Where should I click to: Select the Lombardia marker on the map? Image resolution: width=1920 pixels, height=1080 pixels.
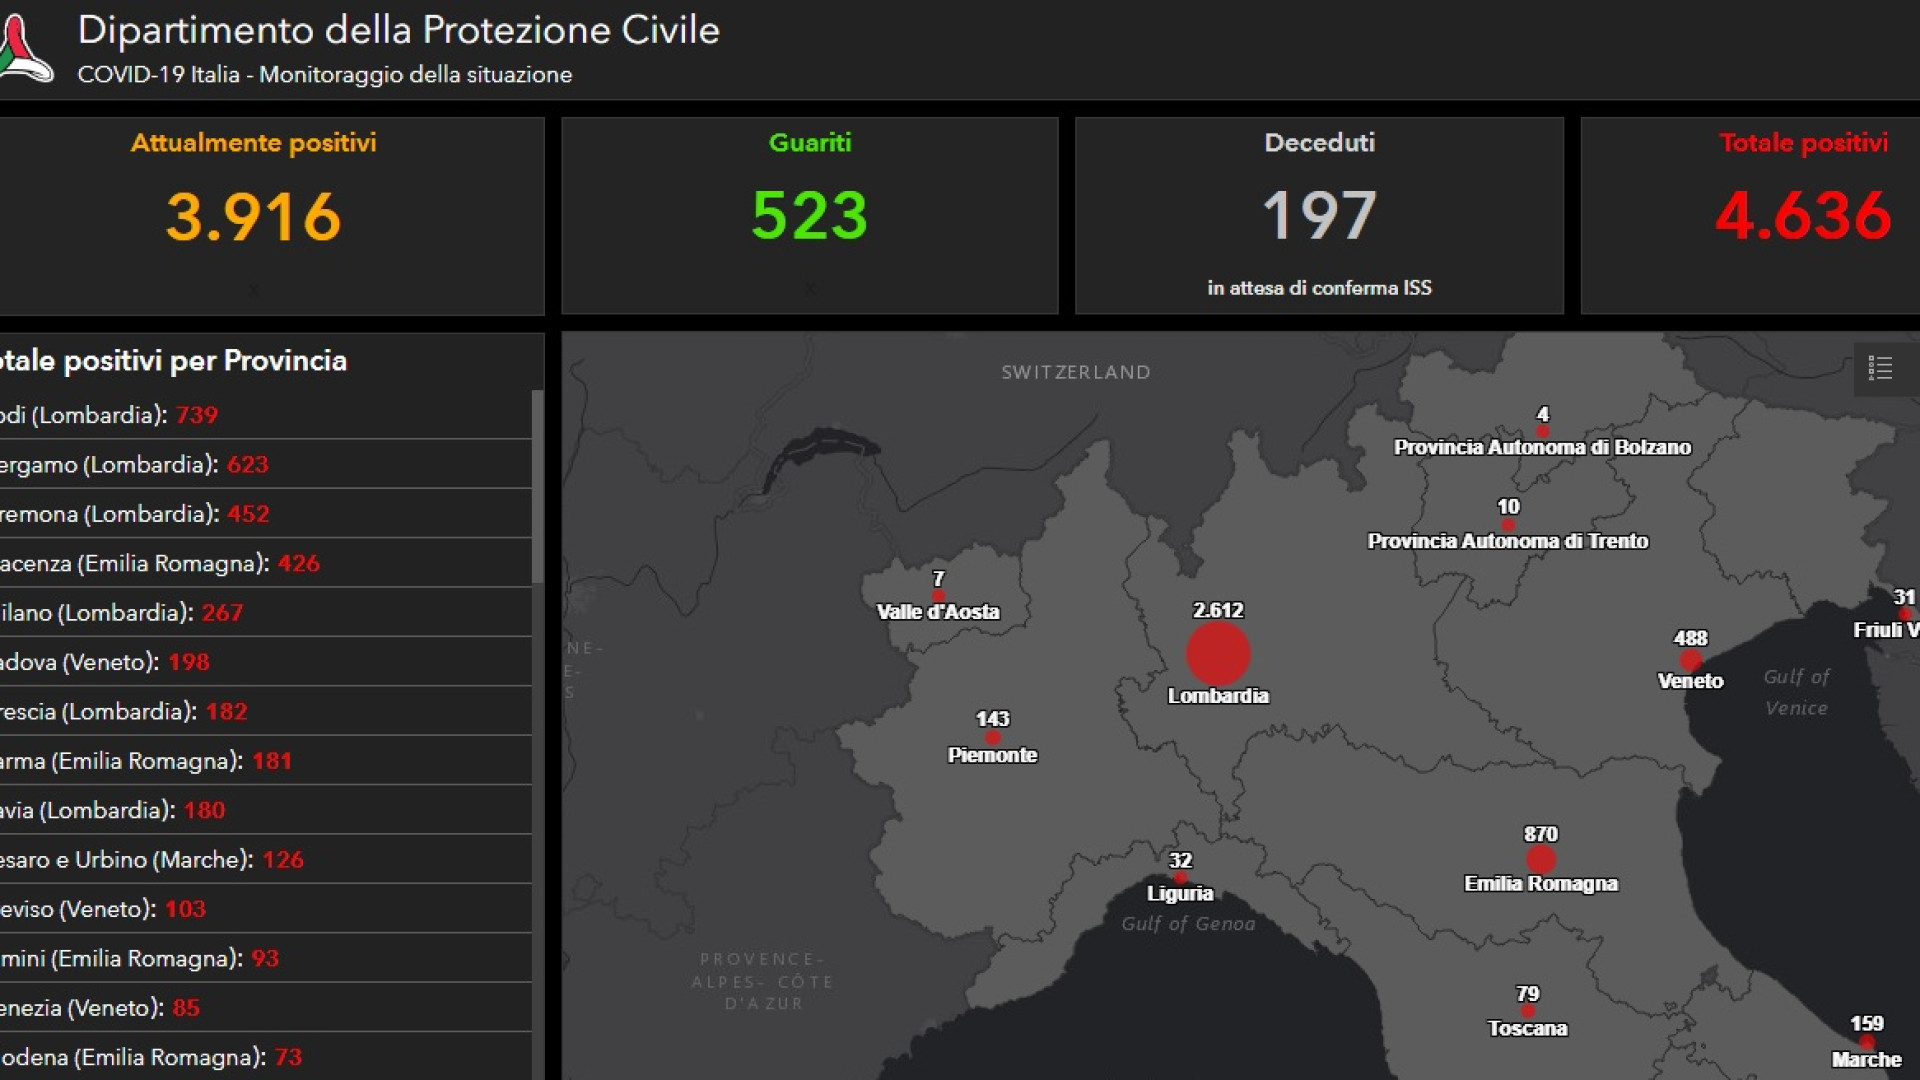coord(1220,654)
